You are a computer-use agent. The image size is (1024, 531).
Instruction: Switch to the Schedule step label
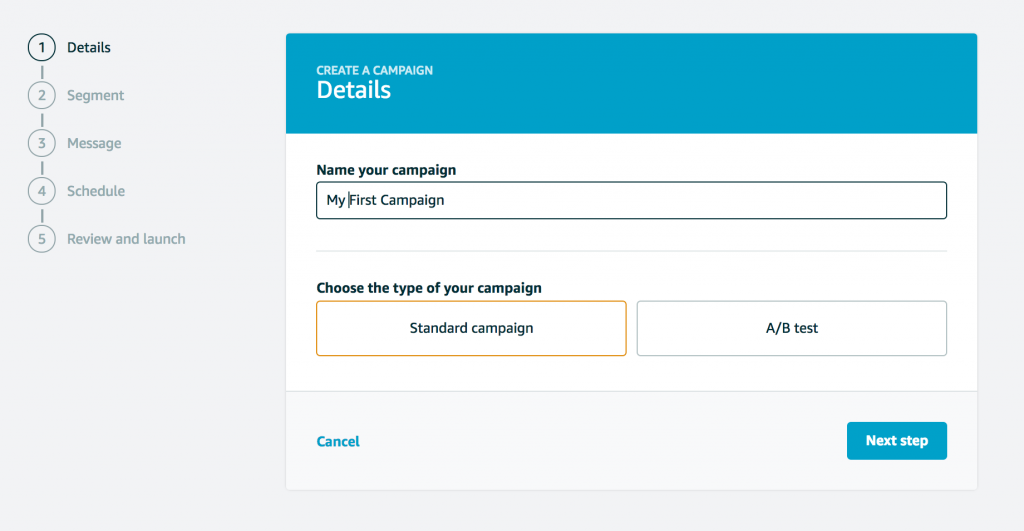(x=96, y=191)
